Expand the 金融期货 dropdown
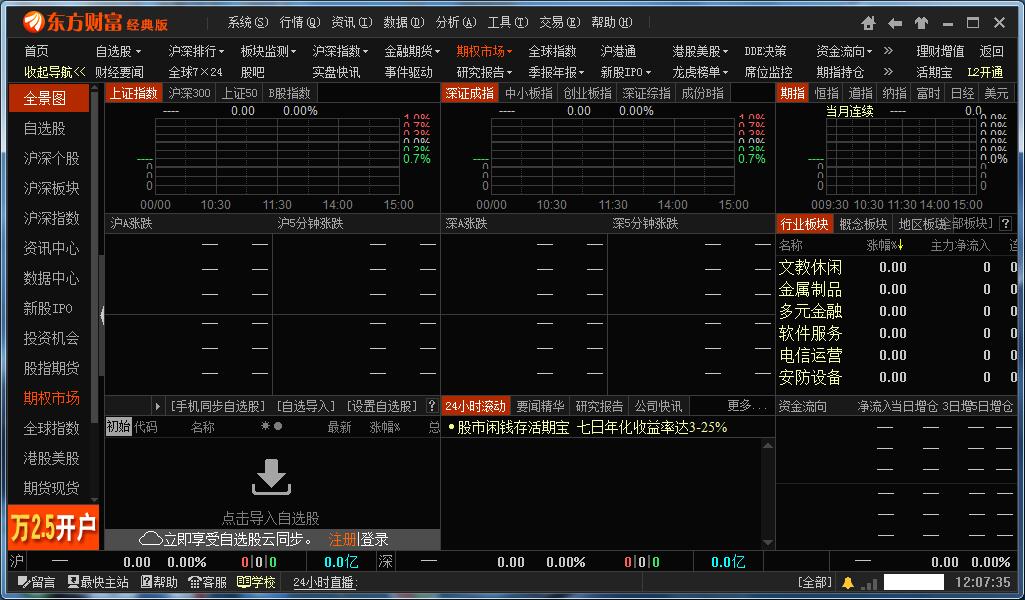The height and width of the screenshot is (600, 1025). tap(412, 51)
